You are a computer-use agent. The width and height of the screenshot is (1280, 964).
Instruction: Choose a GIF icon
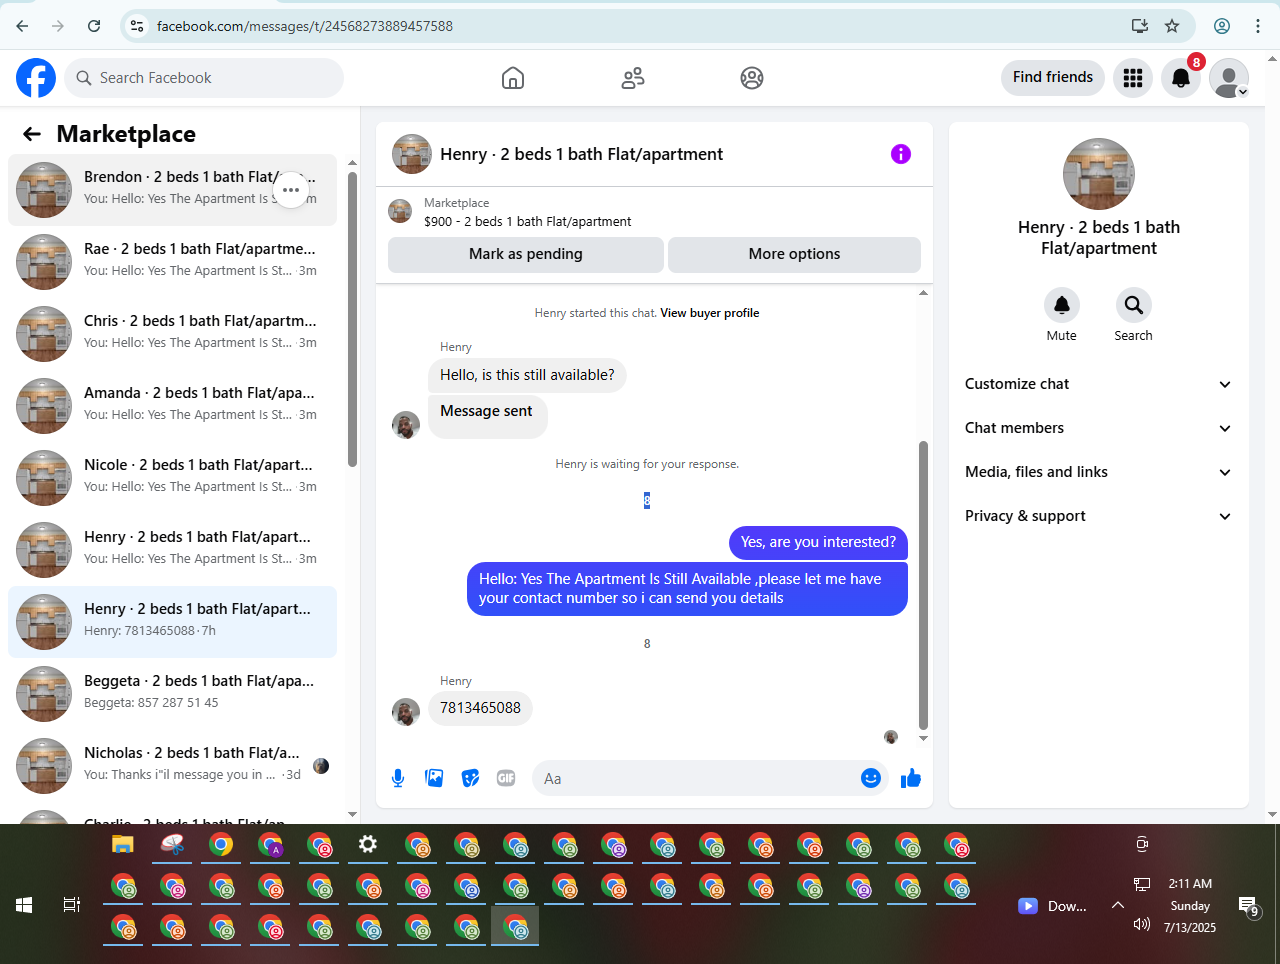[506, 778]
